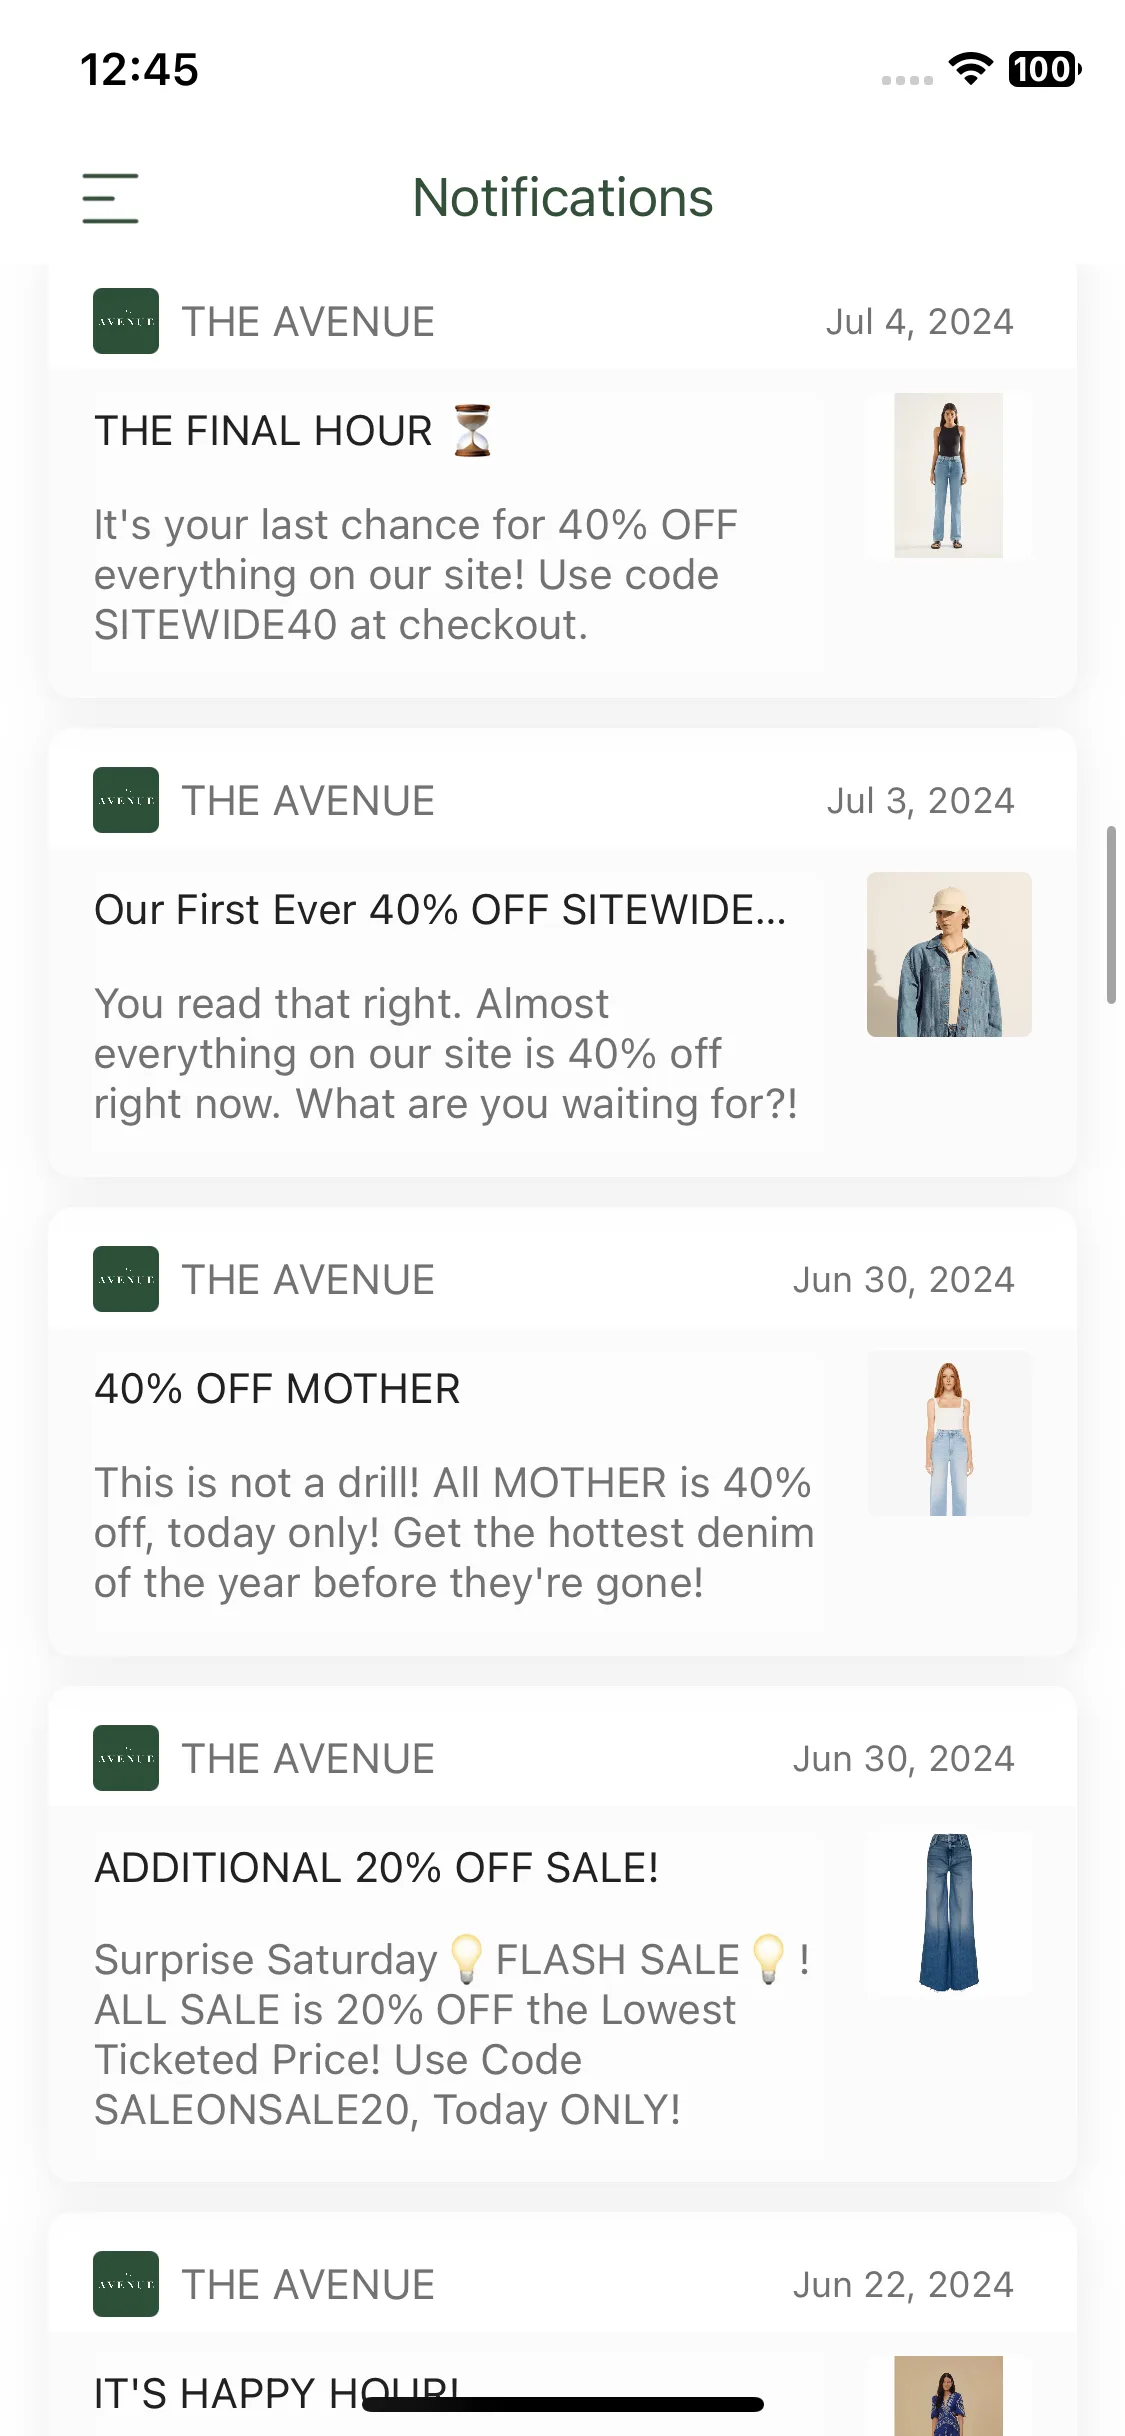The height and width of the screenshot is (2436, 1125).
Task: View the wide-leg flare jeans thumbnail
Action: click(x=949, y=1912)
